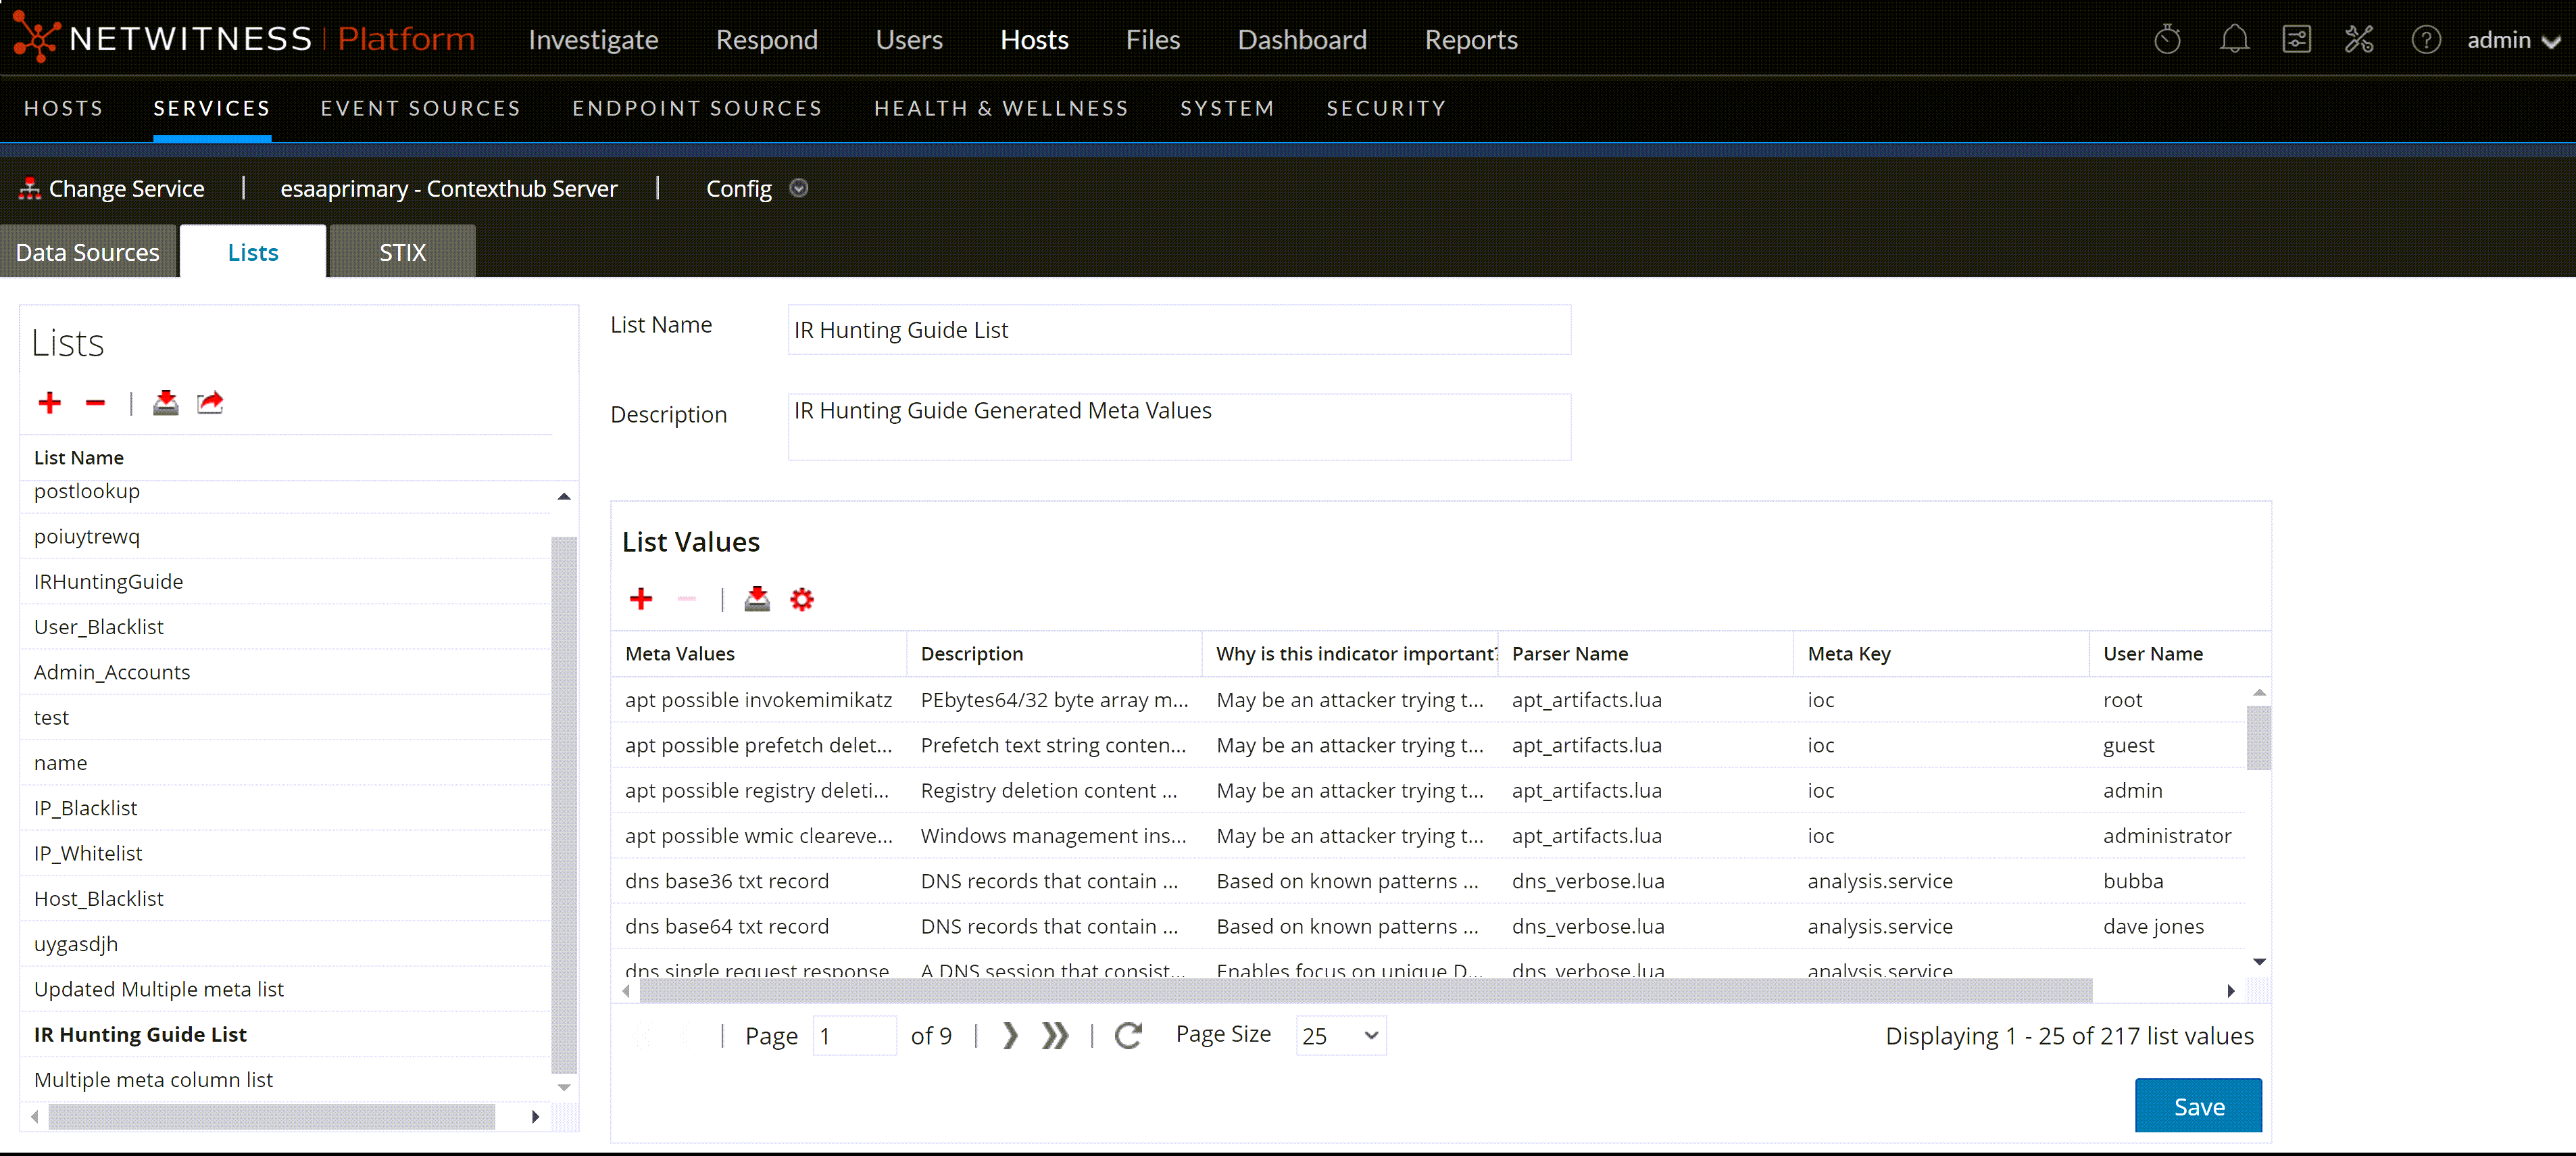Click the export list arrow icon
Image resolution: width=2576 pixels, height=1156 pixels.
tap(210, 403)
